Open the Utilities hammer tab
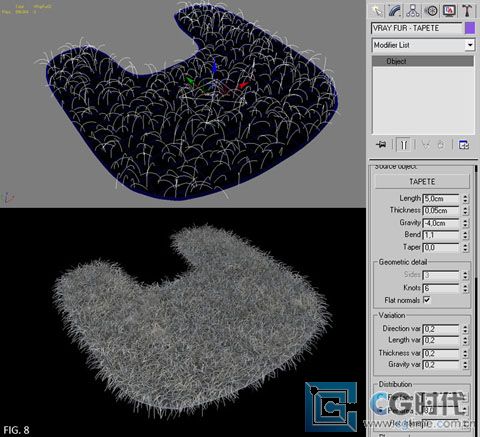This screenshot has height=437, width=480. pos(467,11)
